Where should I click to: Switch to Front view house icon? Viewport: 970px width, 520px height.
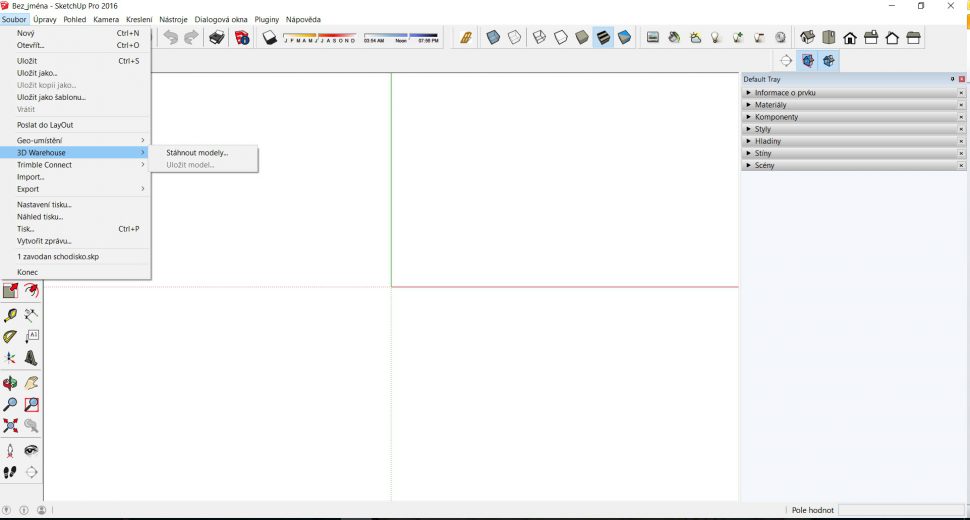[850, 38]
